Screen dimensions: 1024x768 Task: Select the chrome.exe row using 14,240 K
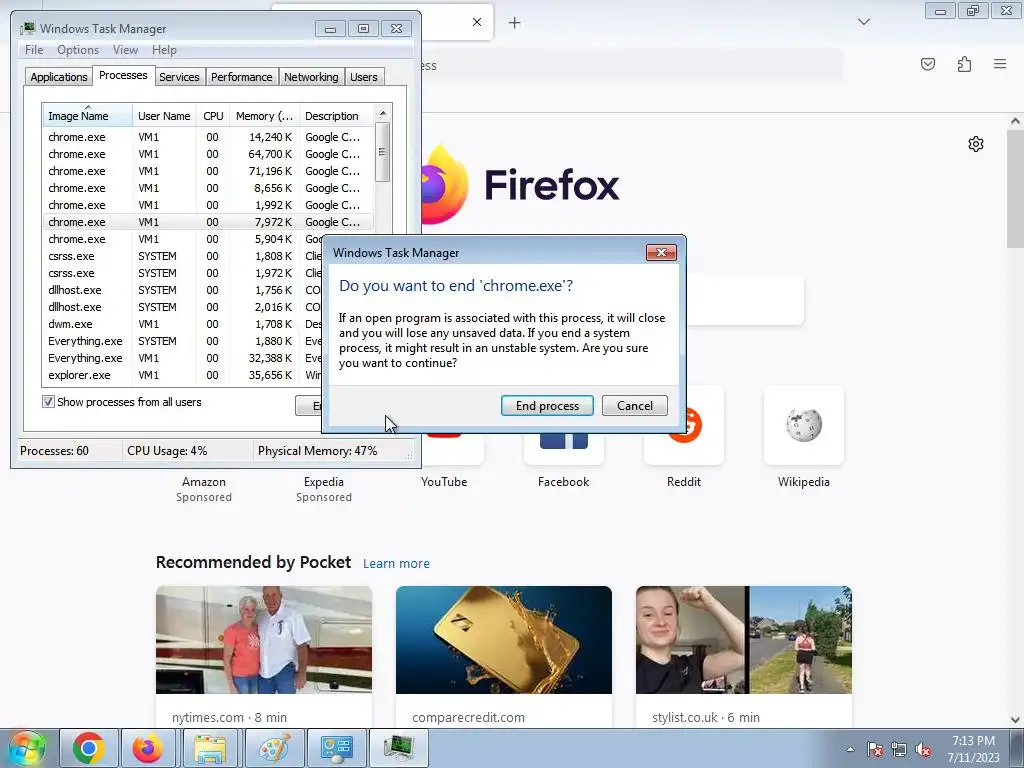208,137
